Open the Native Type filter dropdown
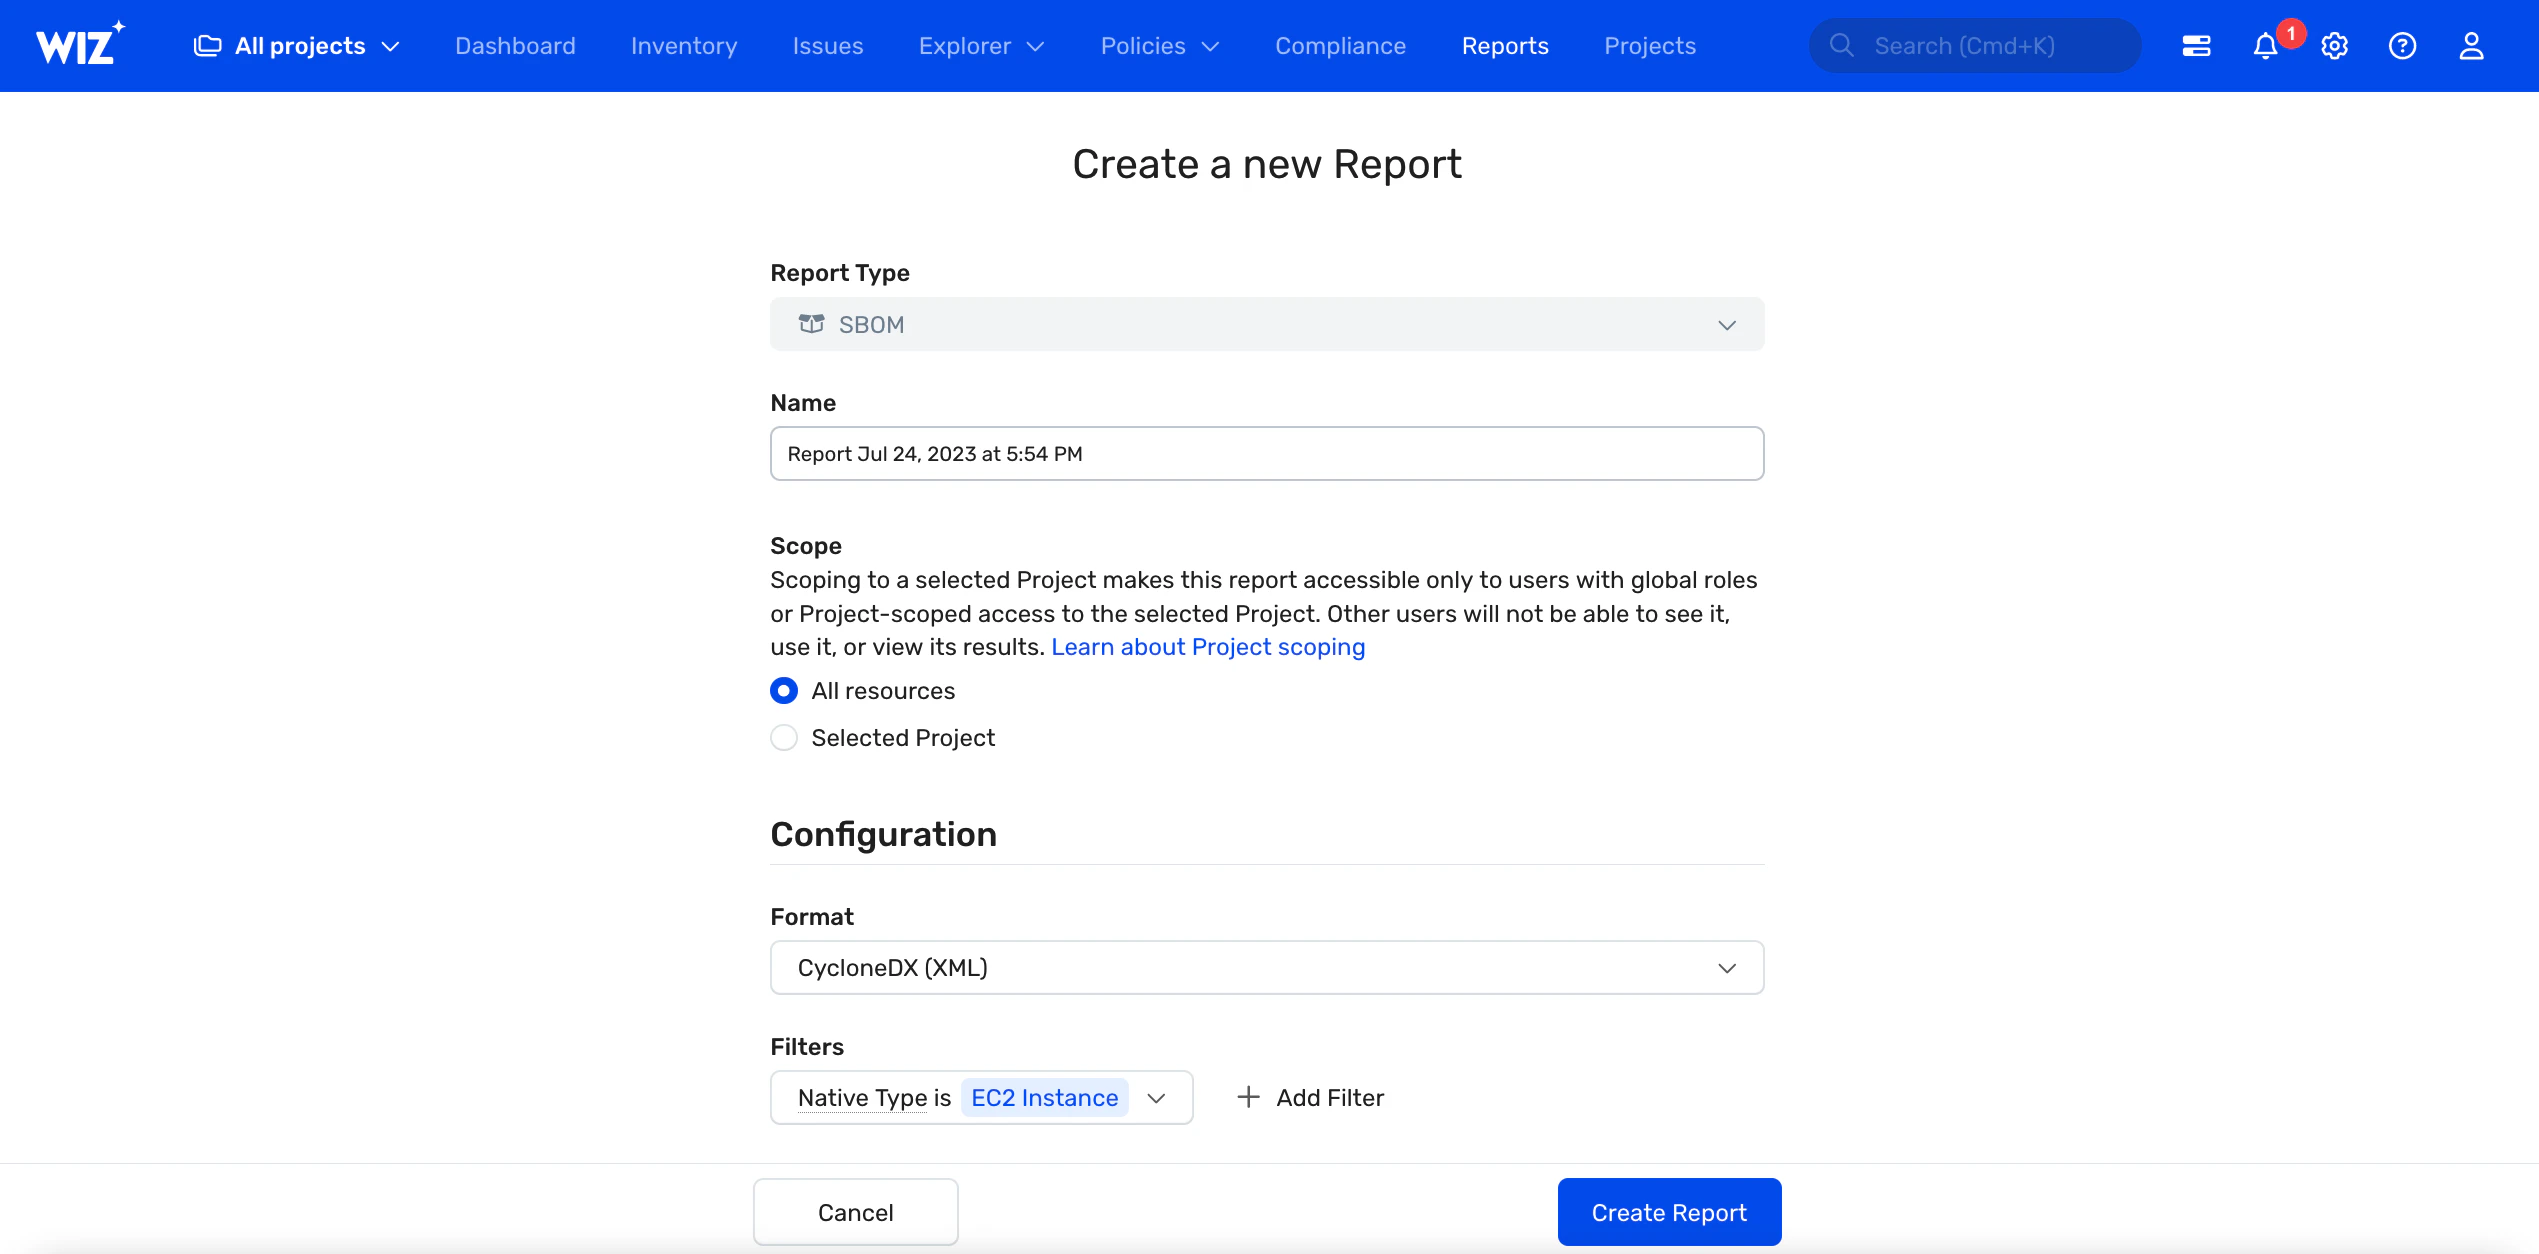Image resolution: width=2539 pixels, height=1254 pixels. click(x=981, y=1098)
